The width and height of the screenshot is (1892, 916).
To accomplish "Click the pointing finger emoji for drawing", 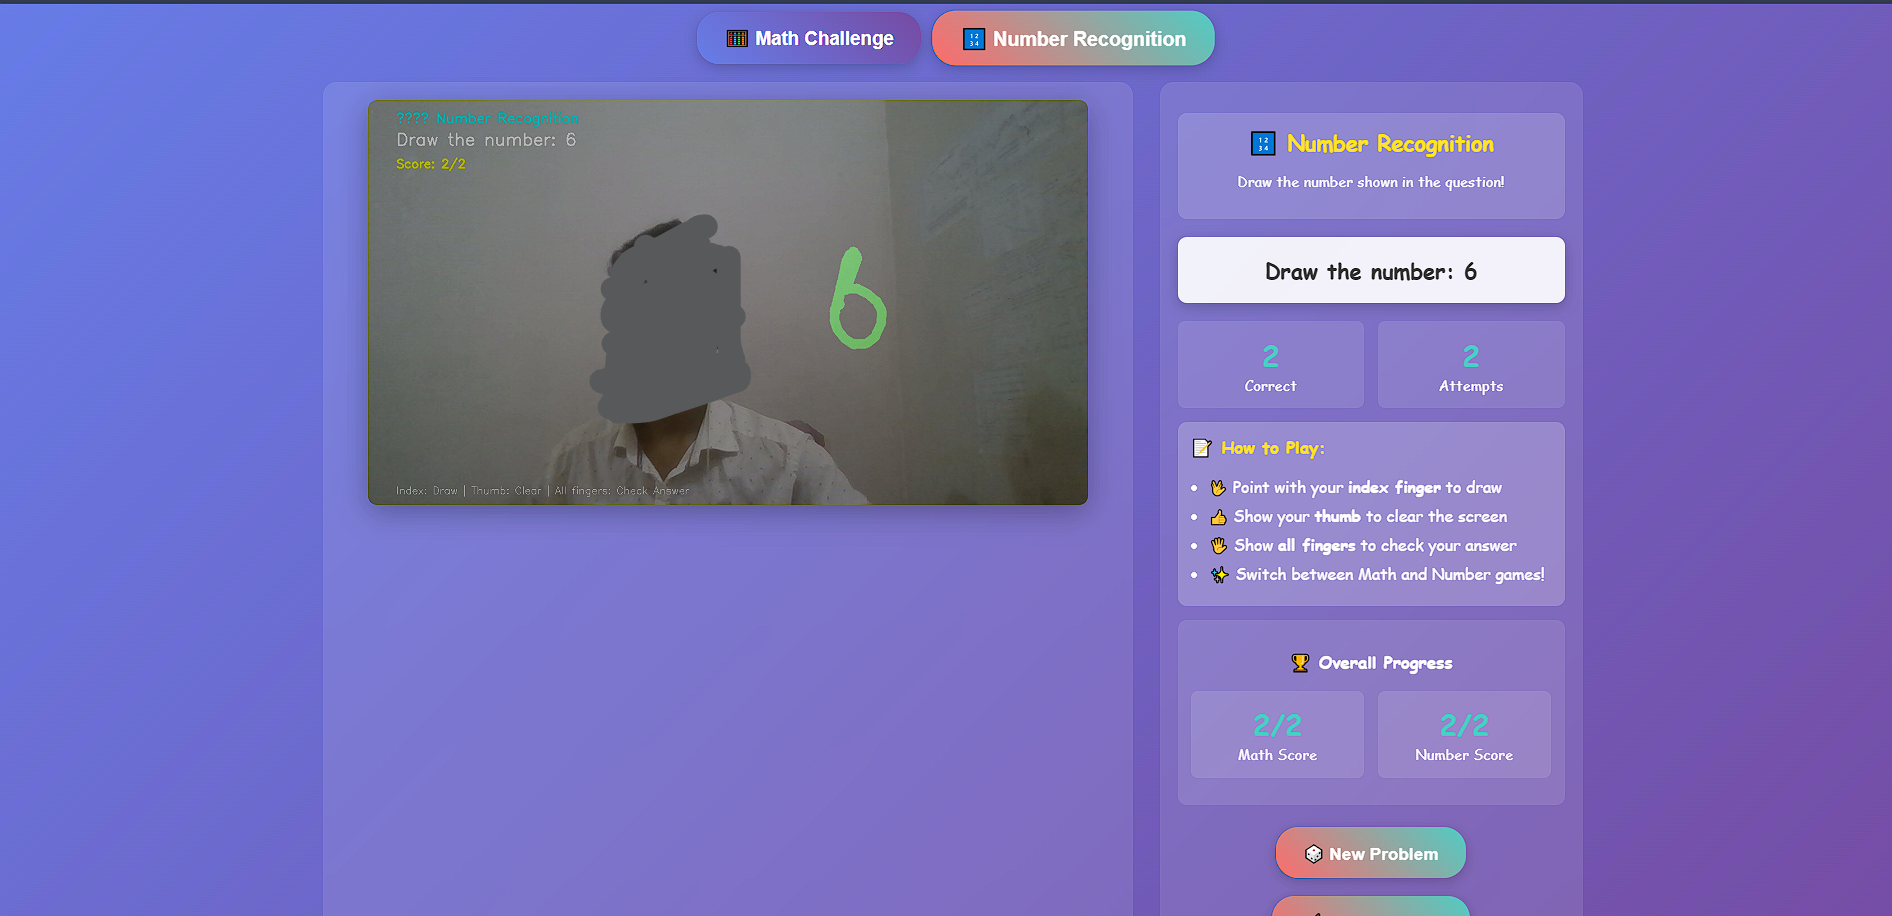I will coord(1218,488).
